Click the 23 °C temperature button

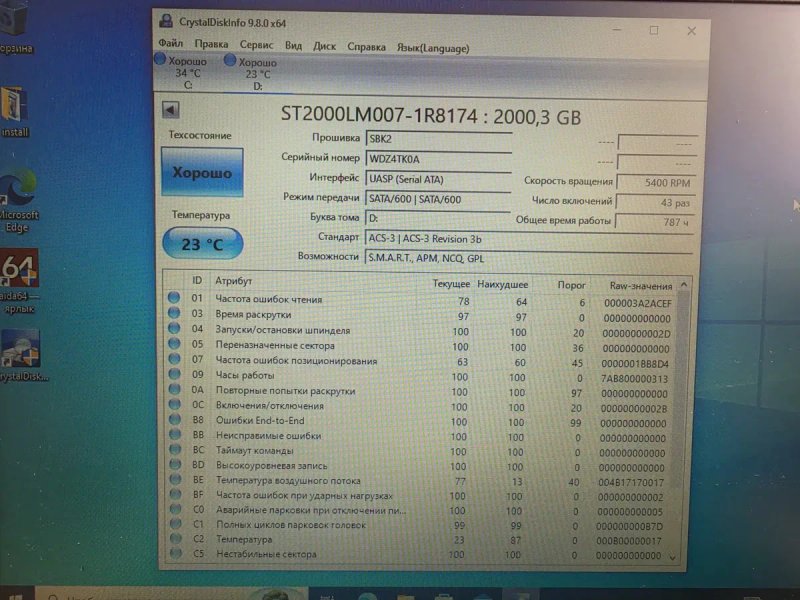point(203,244)
